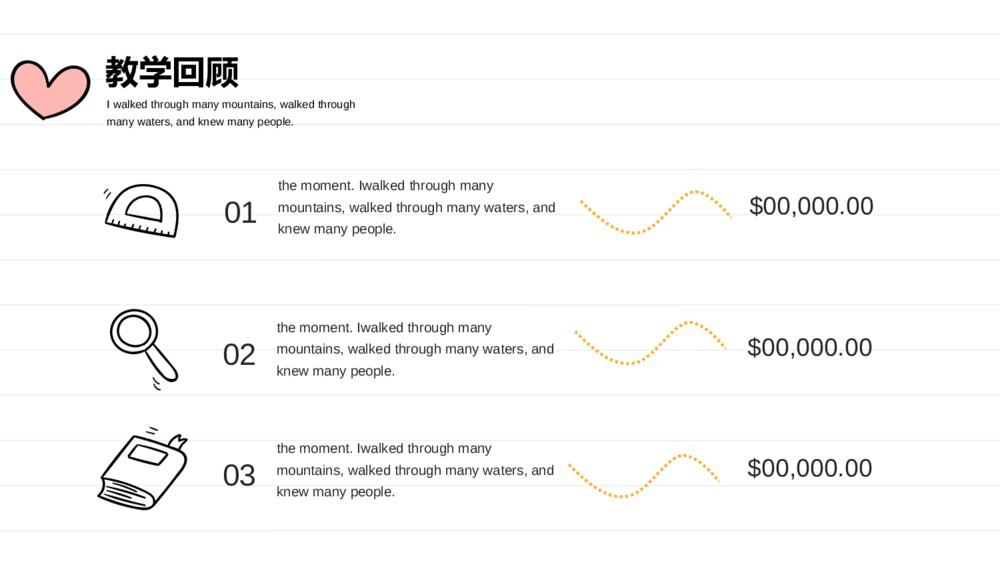Viewport: 1000px width, 563px height.
Task: Select the number 03 label
Action: (x=239, y=476)
